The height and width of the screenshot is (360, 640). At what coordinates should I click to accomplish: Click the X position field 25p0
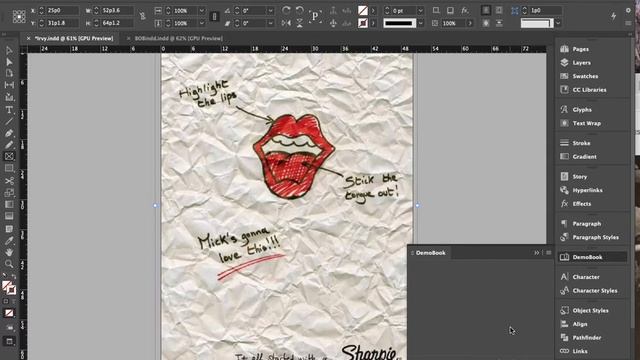tap(62, 11)
